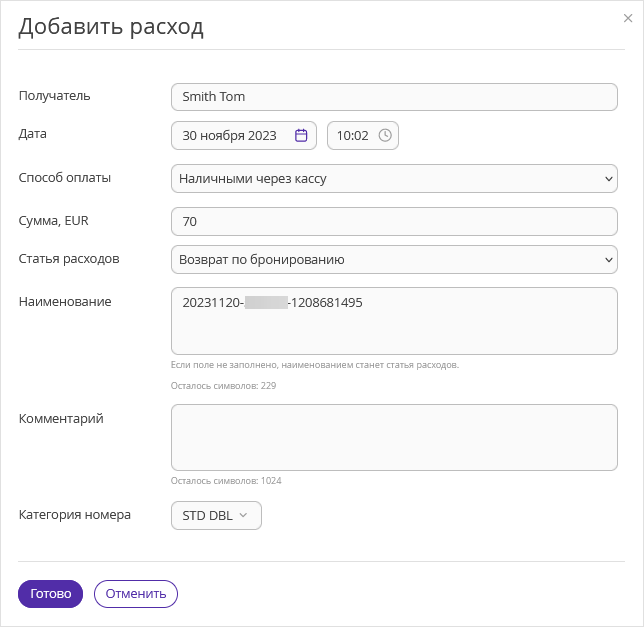This screenshot has width=644, height=627.
Task: Click the Добавить расход dialog title
Action: (111, 27)
